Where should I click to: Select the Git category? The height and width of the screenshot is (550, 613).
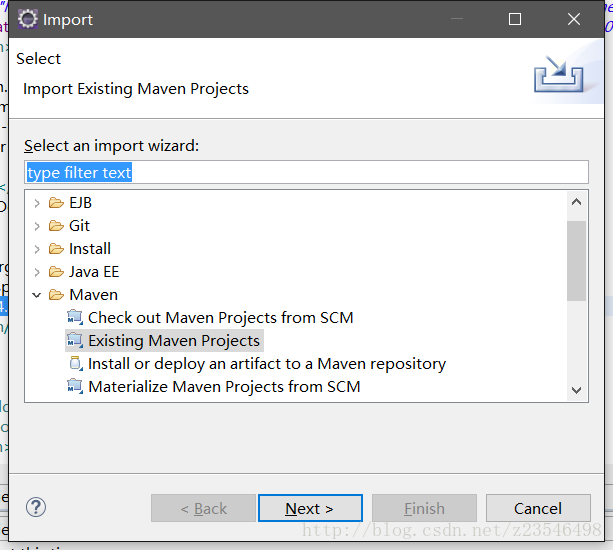[79, 226]
